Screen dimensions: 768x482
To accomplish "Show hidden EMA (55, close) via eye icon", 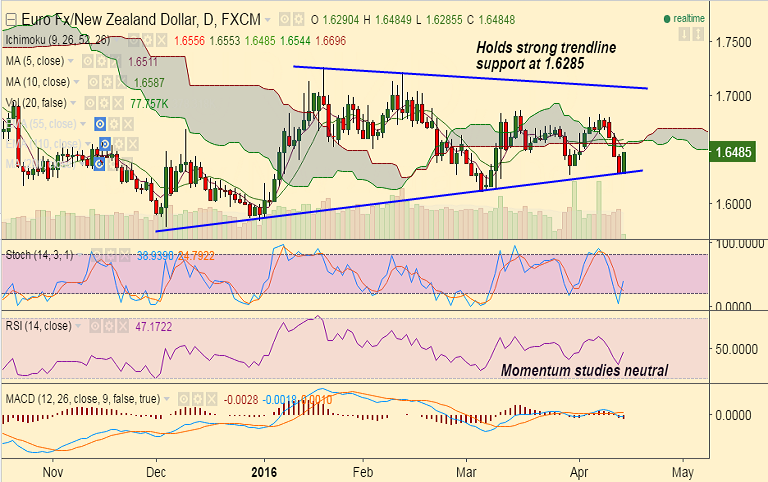I will [100, 124].
